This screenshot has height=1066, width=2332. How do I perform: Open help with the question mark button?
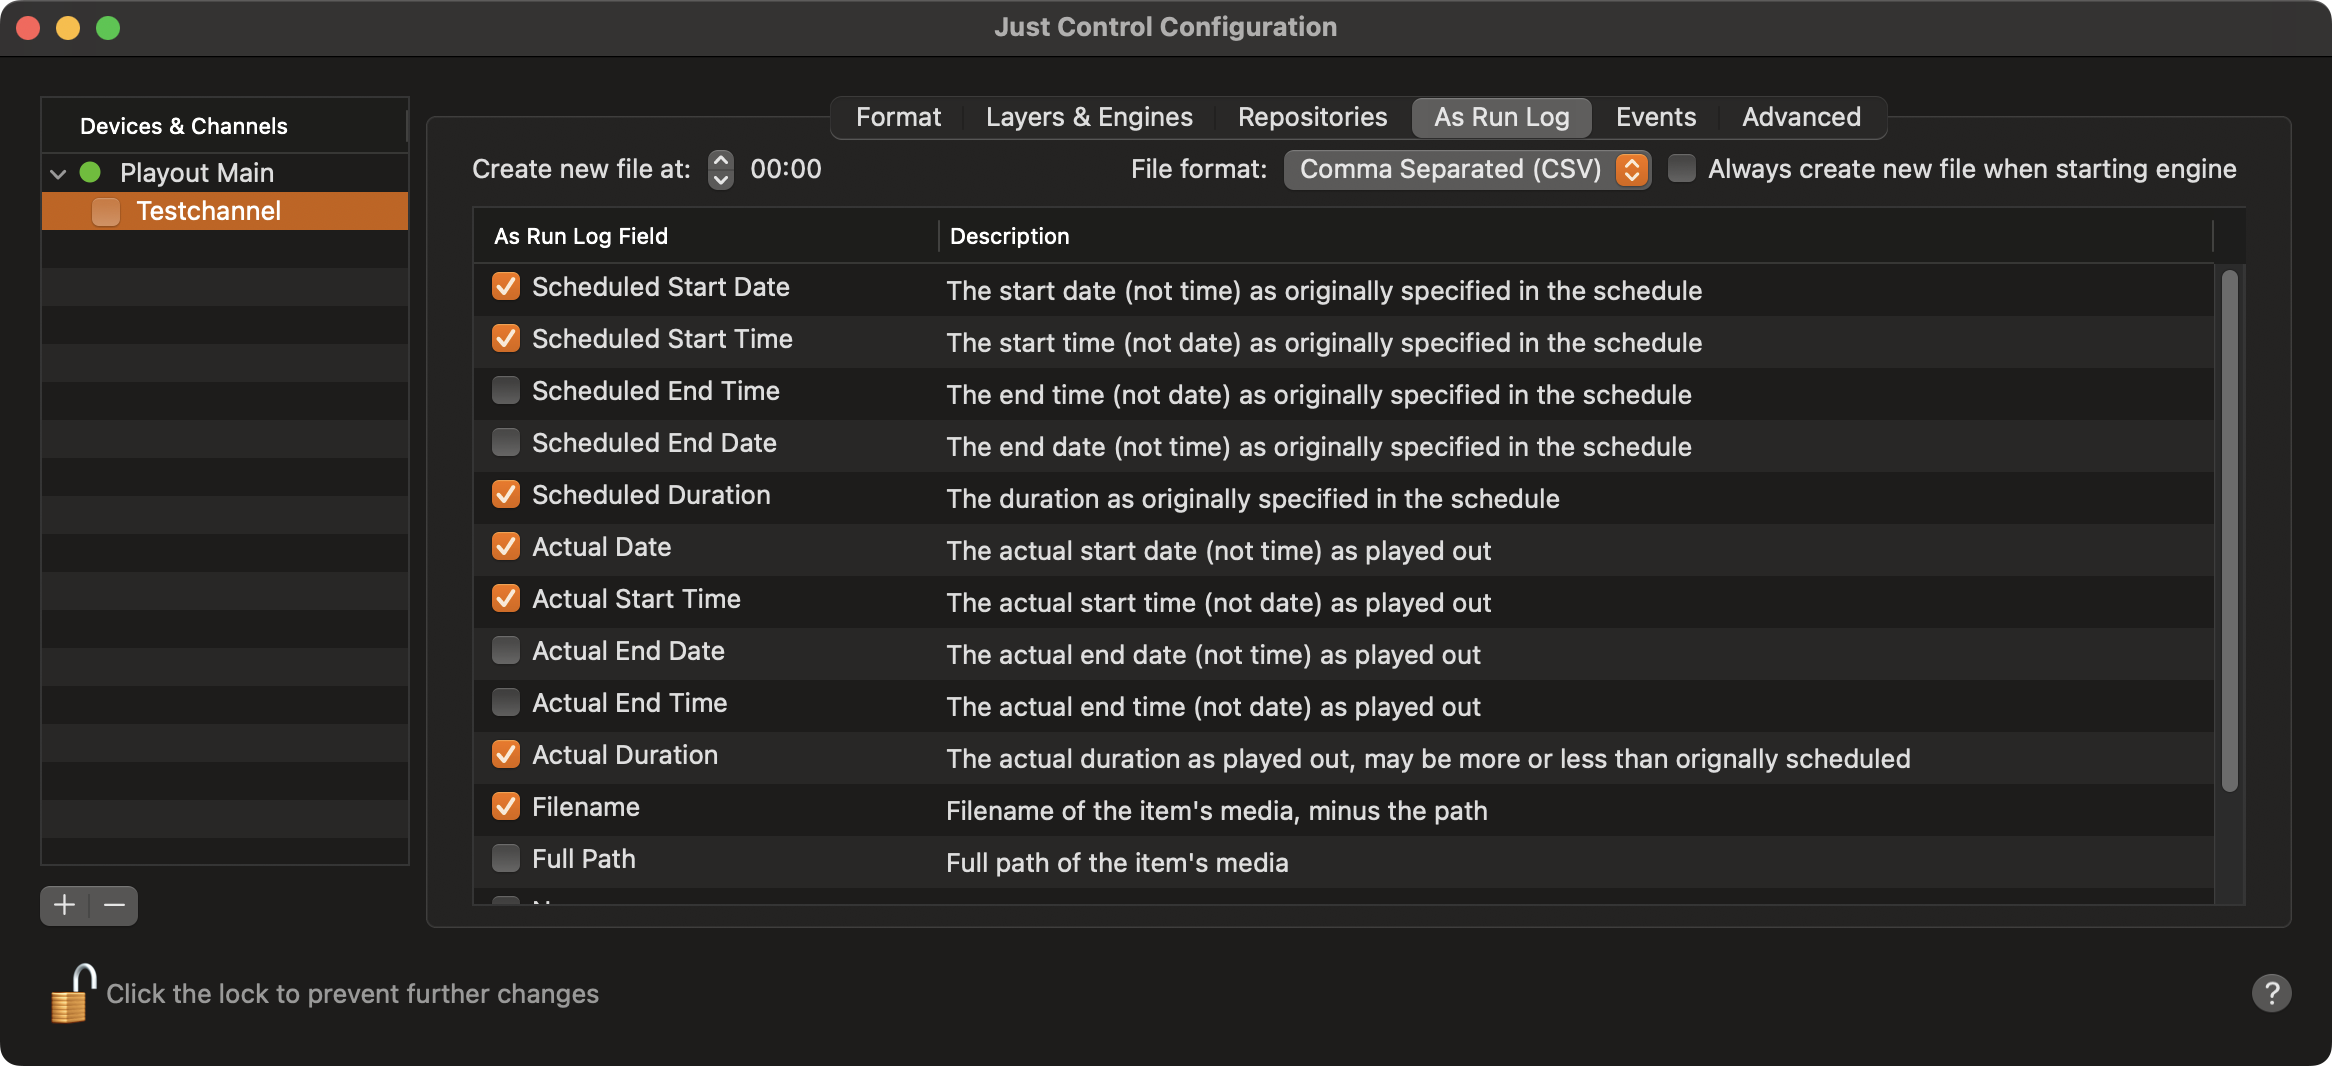tap(2271, 993)
